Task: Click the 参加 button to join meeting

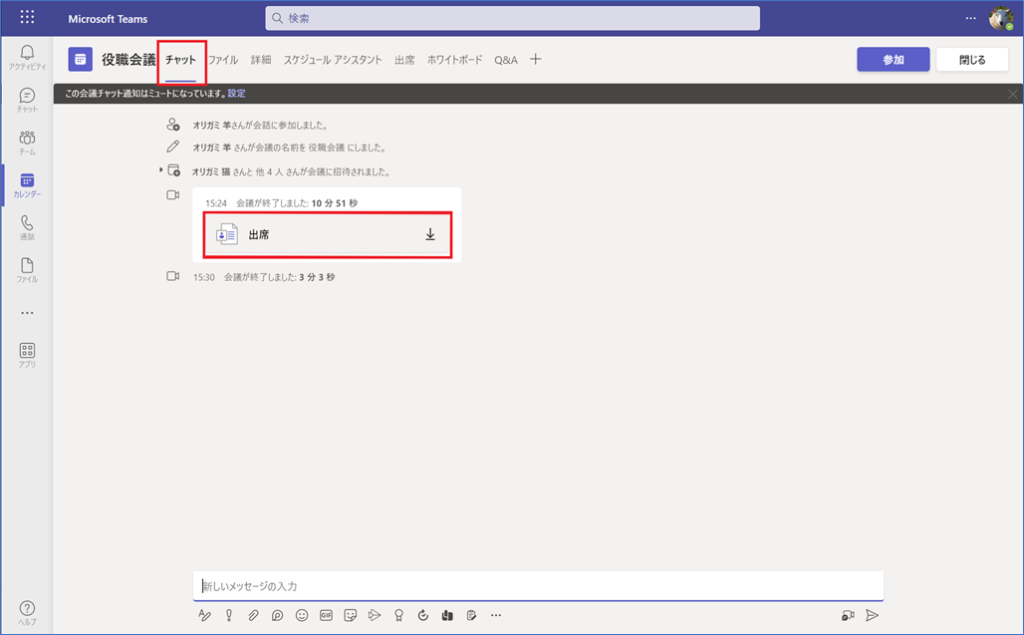Action: [893, 60]
